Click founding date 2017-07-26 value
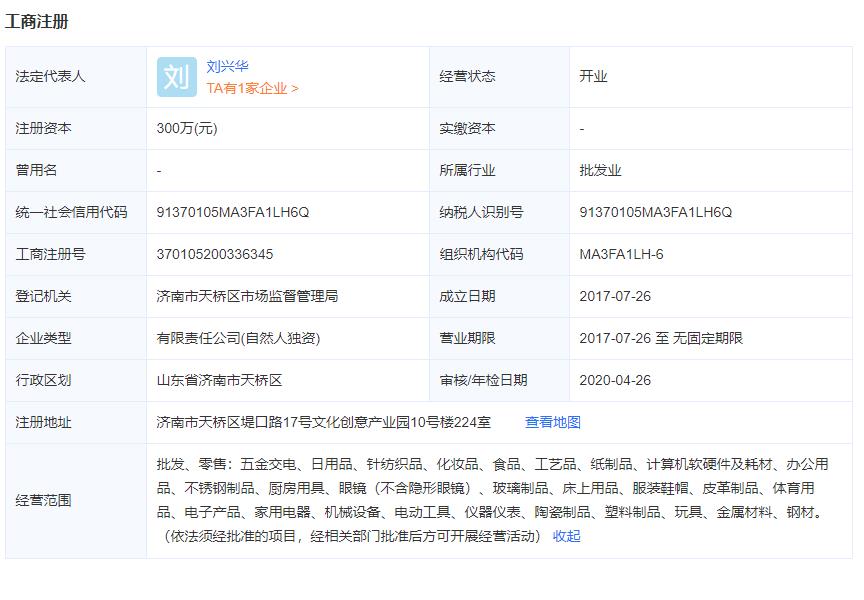864x600 pixels. 615,296
